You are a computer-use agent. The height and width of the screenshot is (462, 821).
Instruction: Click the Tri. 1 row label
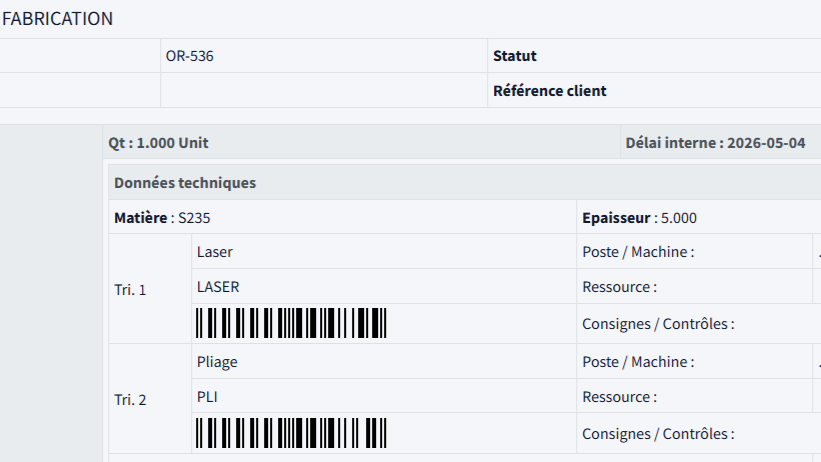coord(130,290)
